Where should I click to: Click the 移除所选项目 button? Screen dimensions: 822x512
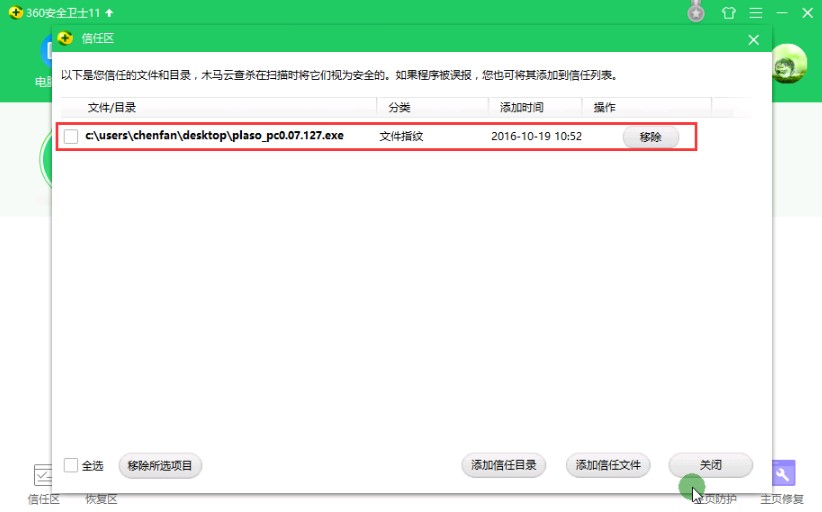(161, 465)
